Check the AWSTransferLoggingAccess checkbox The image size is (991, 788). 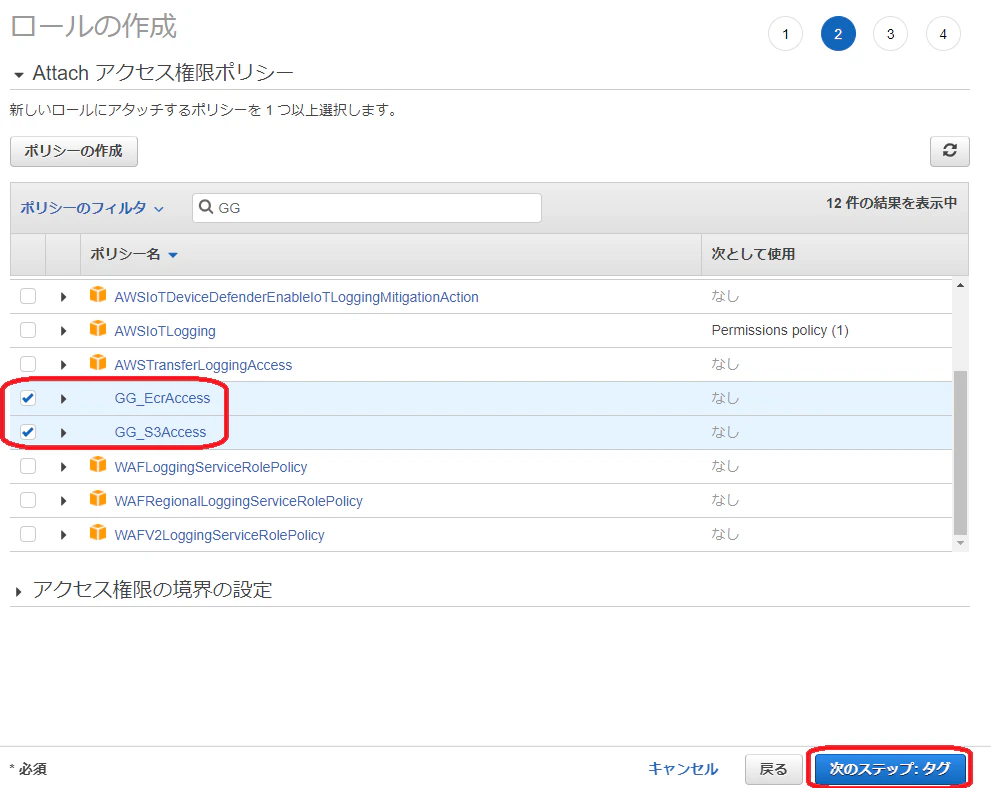(28, 364)
